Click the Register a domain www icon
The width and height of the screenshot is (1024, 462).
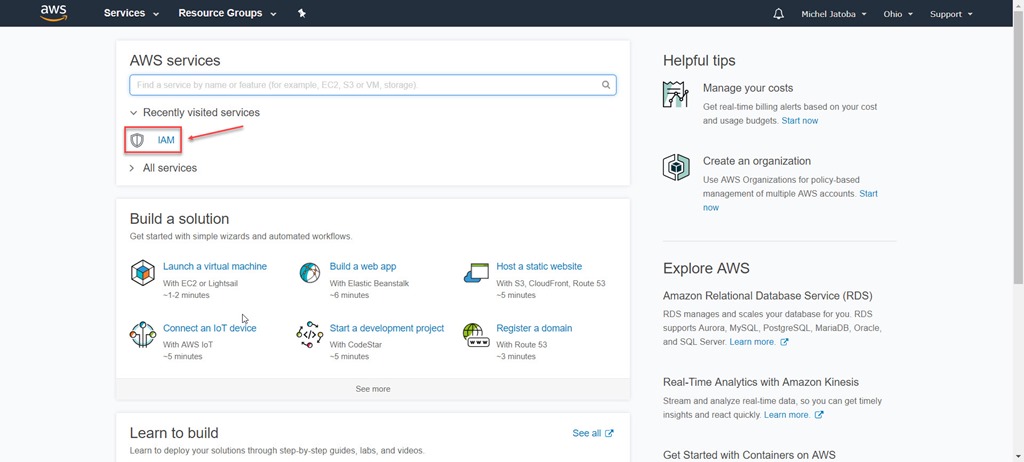tap(476, 334)
